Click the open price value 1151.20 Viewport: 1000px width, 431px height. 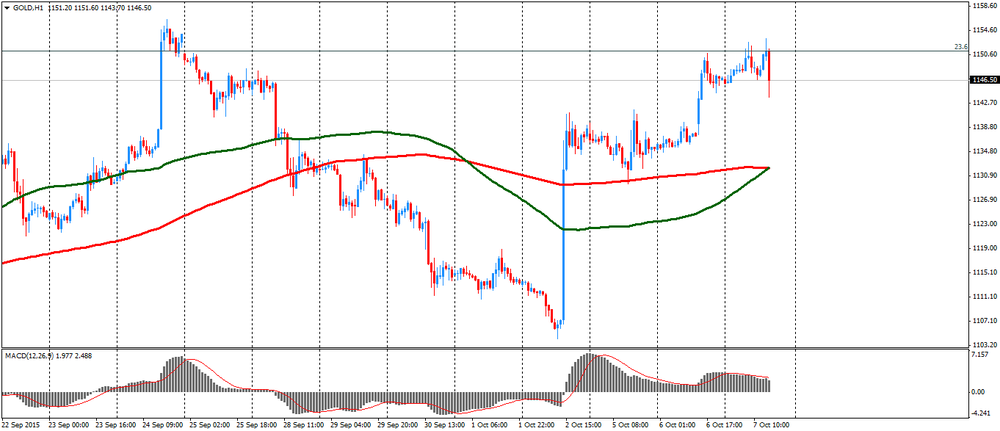(x=59, y=7)
